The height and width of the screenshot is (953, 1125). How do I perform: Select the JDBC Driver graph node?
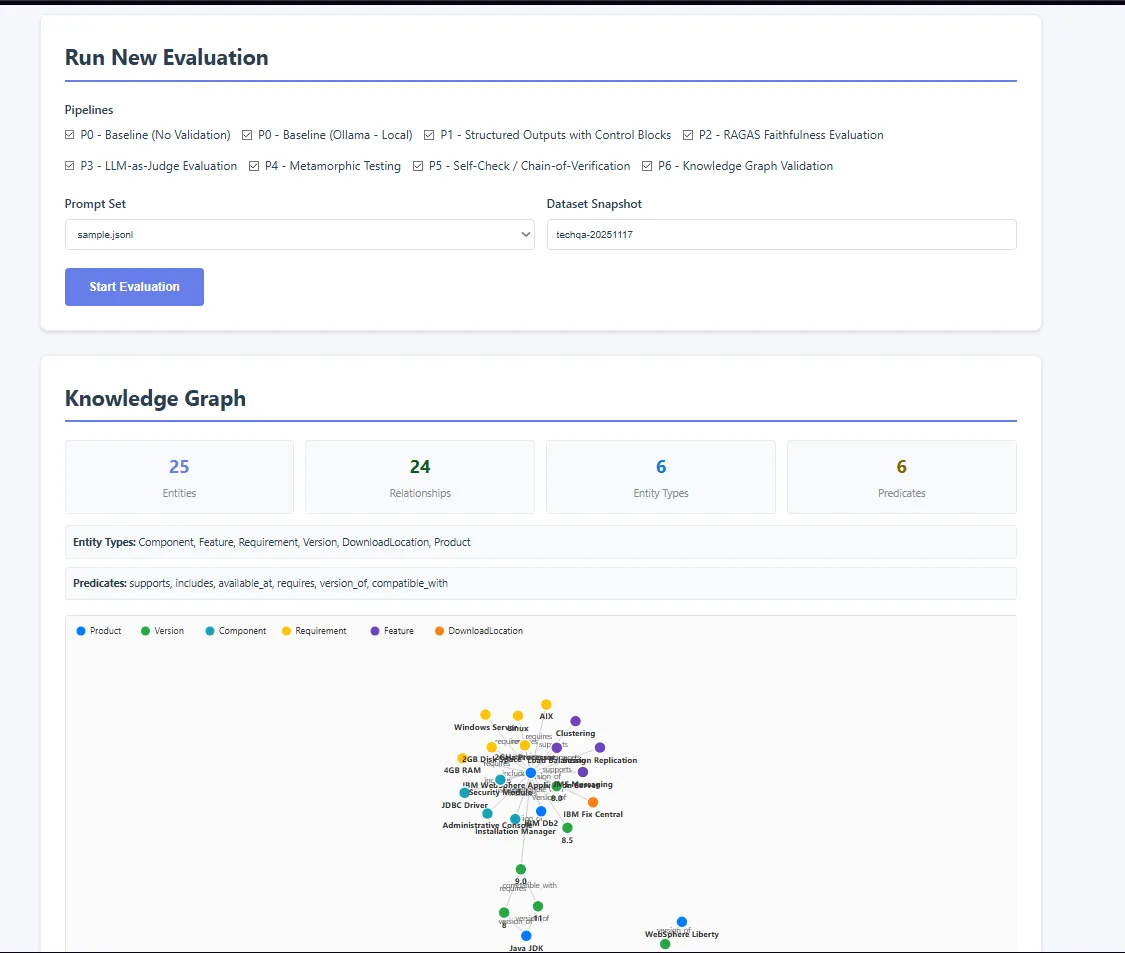464,793
